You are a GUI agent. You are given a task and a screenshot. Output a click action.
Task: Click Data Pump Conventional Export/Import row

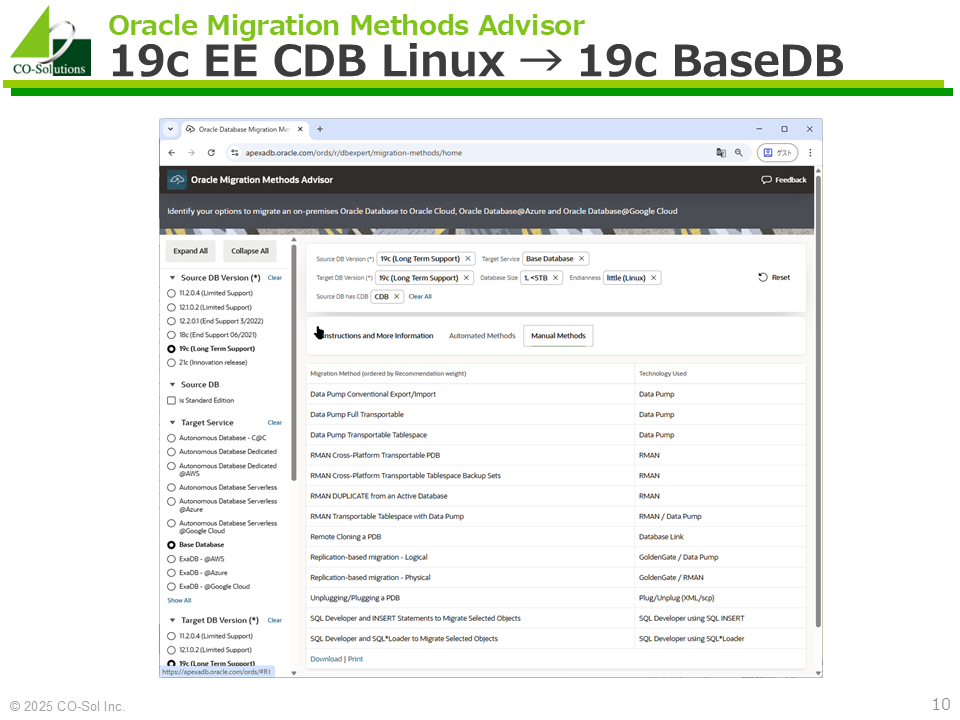[556, 394]
